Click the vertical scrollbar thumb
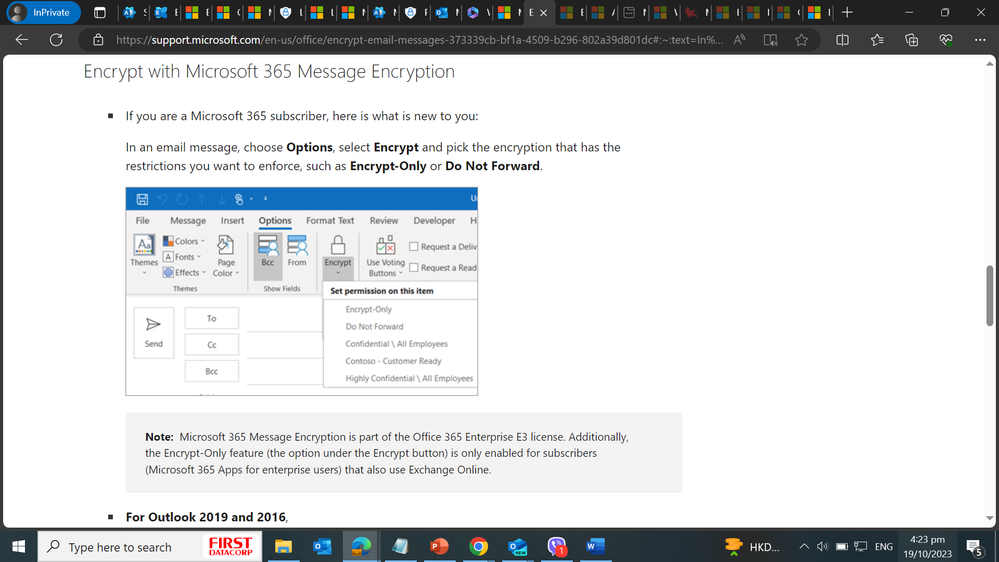999x562 pixels. pos(989,296)
